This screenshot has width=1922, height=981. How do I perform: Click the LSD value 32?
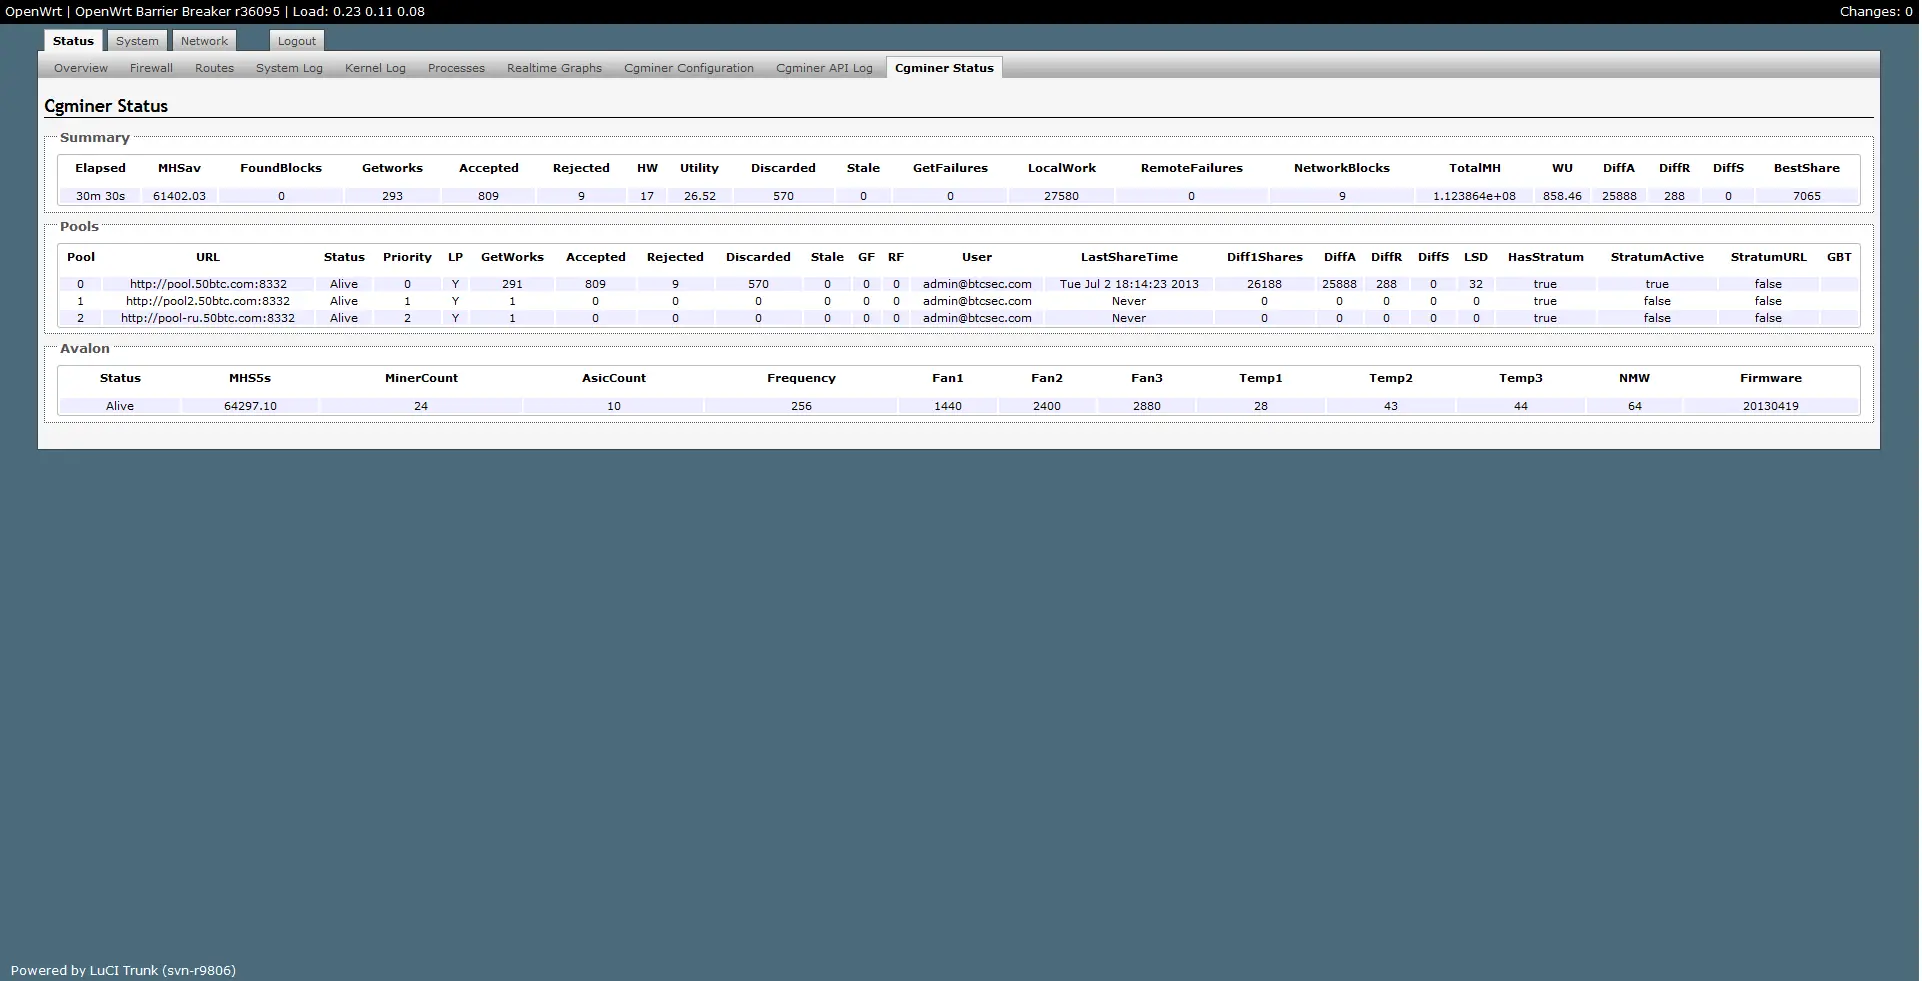(1476, 284)
